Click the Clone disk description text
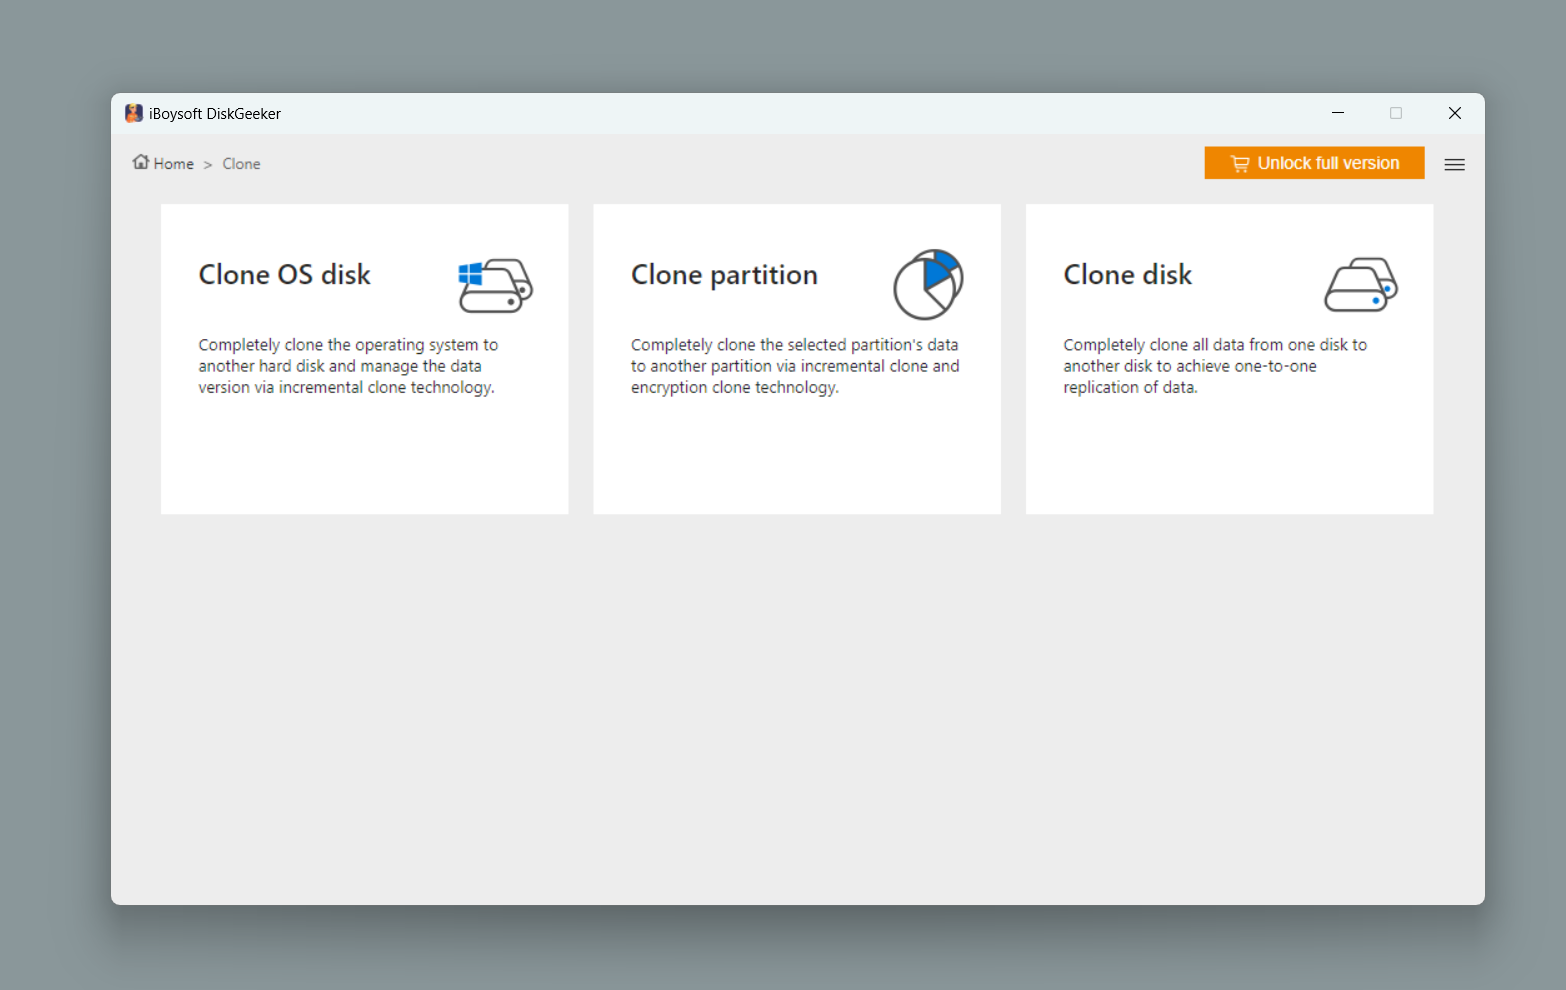Viewport: 1566px width, 990px height. (1215, 366)
